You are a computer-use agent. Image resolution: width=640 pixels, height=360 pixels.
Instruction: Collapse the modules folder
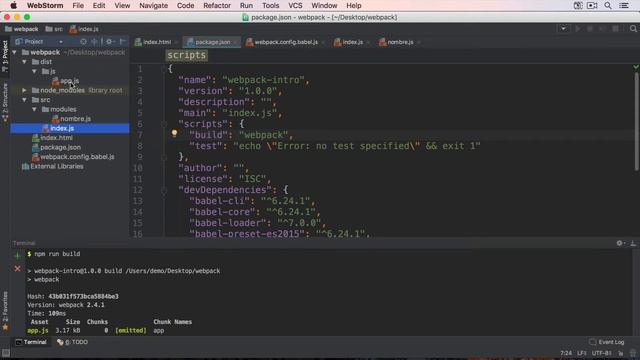(34, 109)
